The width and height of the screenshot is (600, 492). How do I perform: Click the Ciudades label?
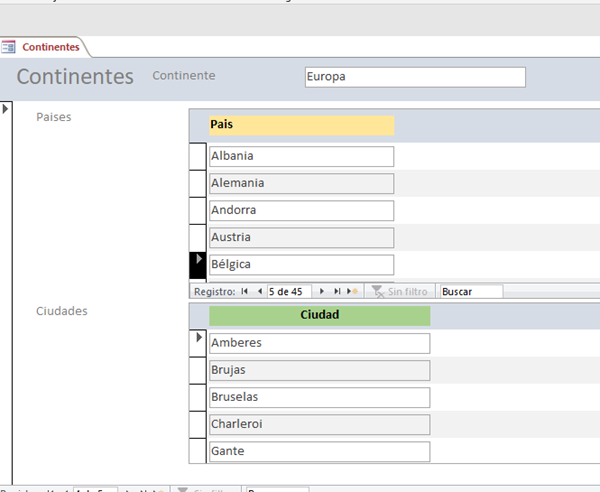tap(62, 311)
